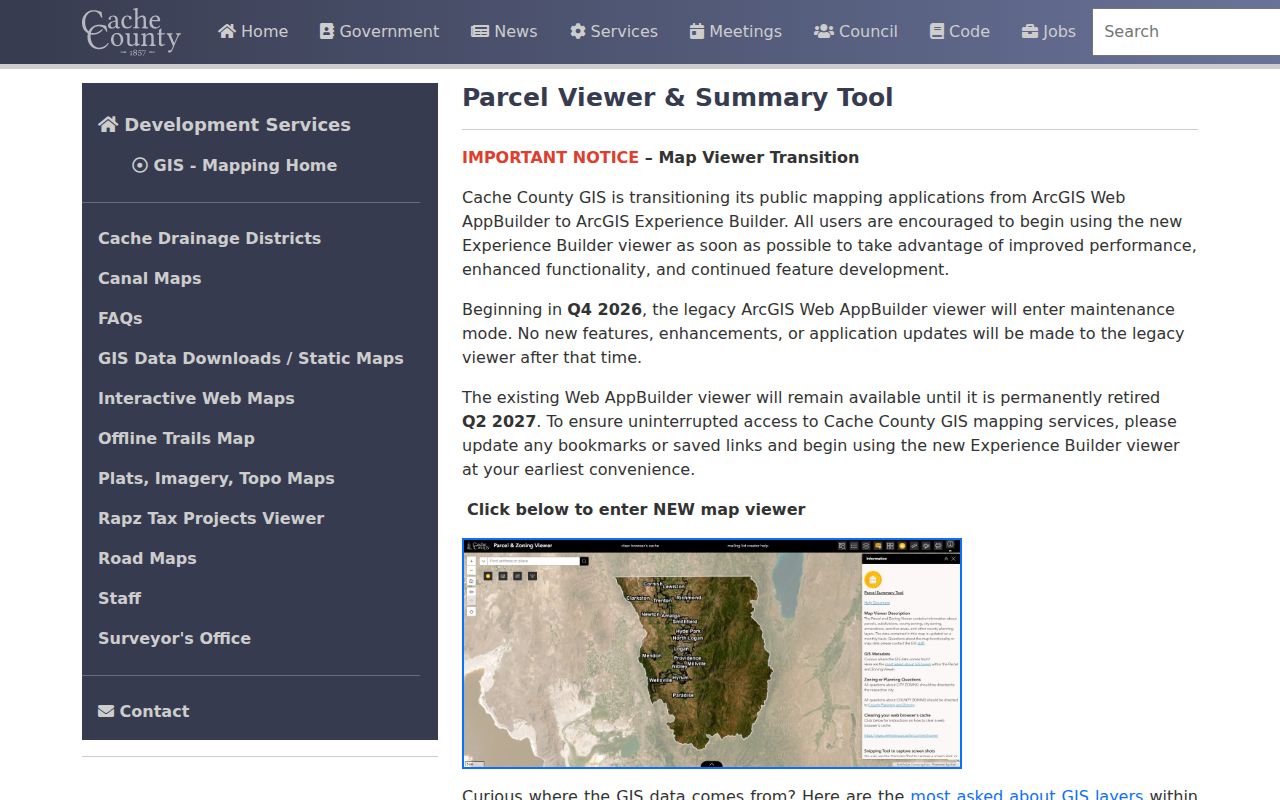
Task: Open the Road Maps link
Action: [147, 558]
